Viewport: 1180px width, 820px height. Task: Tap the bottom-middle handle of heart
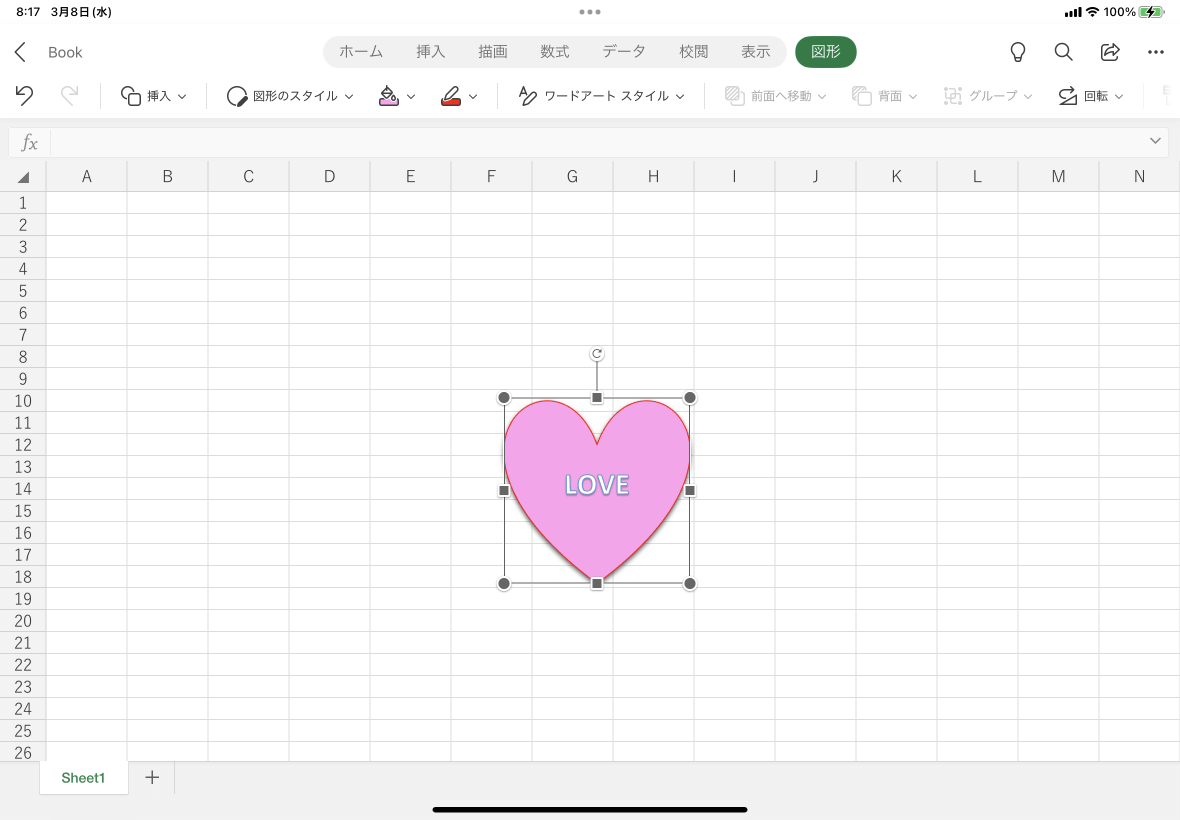click(x=597, y=583)
